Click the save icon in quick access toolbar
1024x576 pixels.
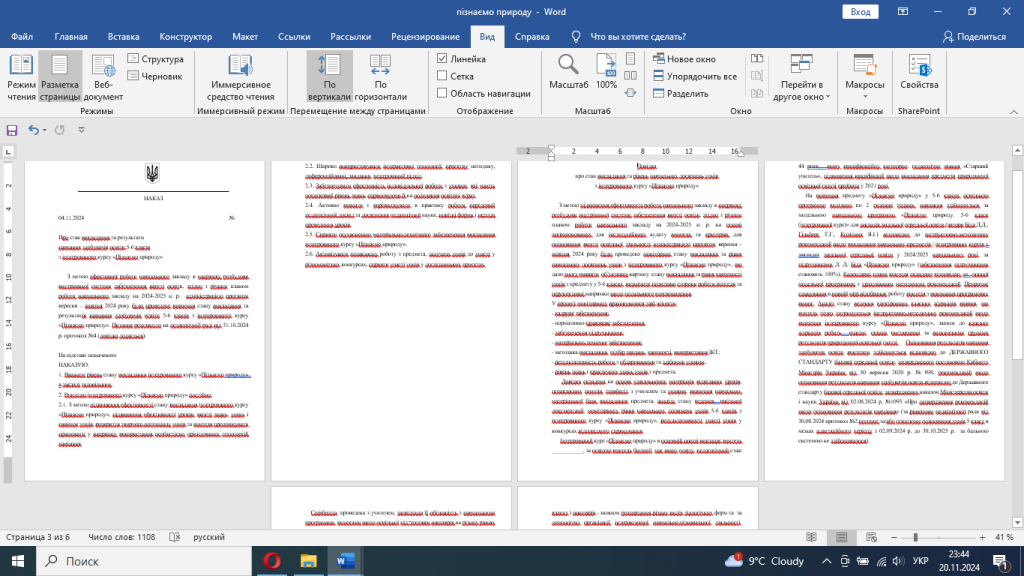[x=12, y=130]
